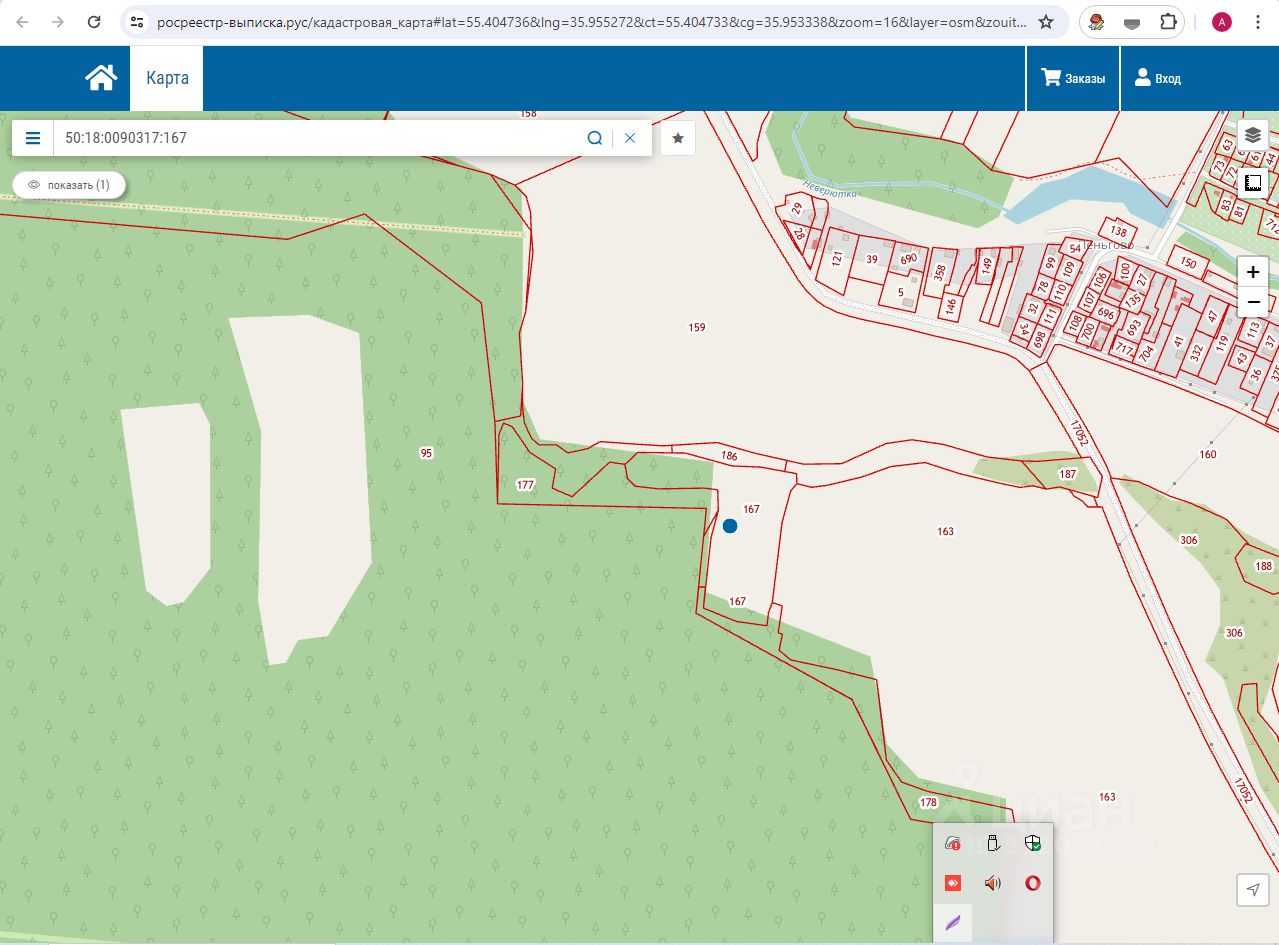1279x945 pixels.
Task: Open the Заказы cart section
Action: [x=1073, y=78]
